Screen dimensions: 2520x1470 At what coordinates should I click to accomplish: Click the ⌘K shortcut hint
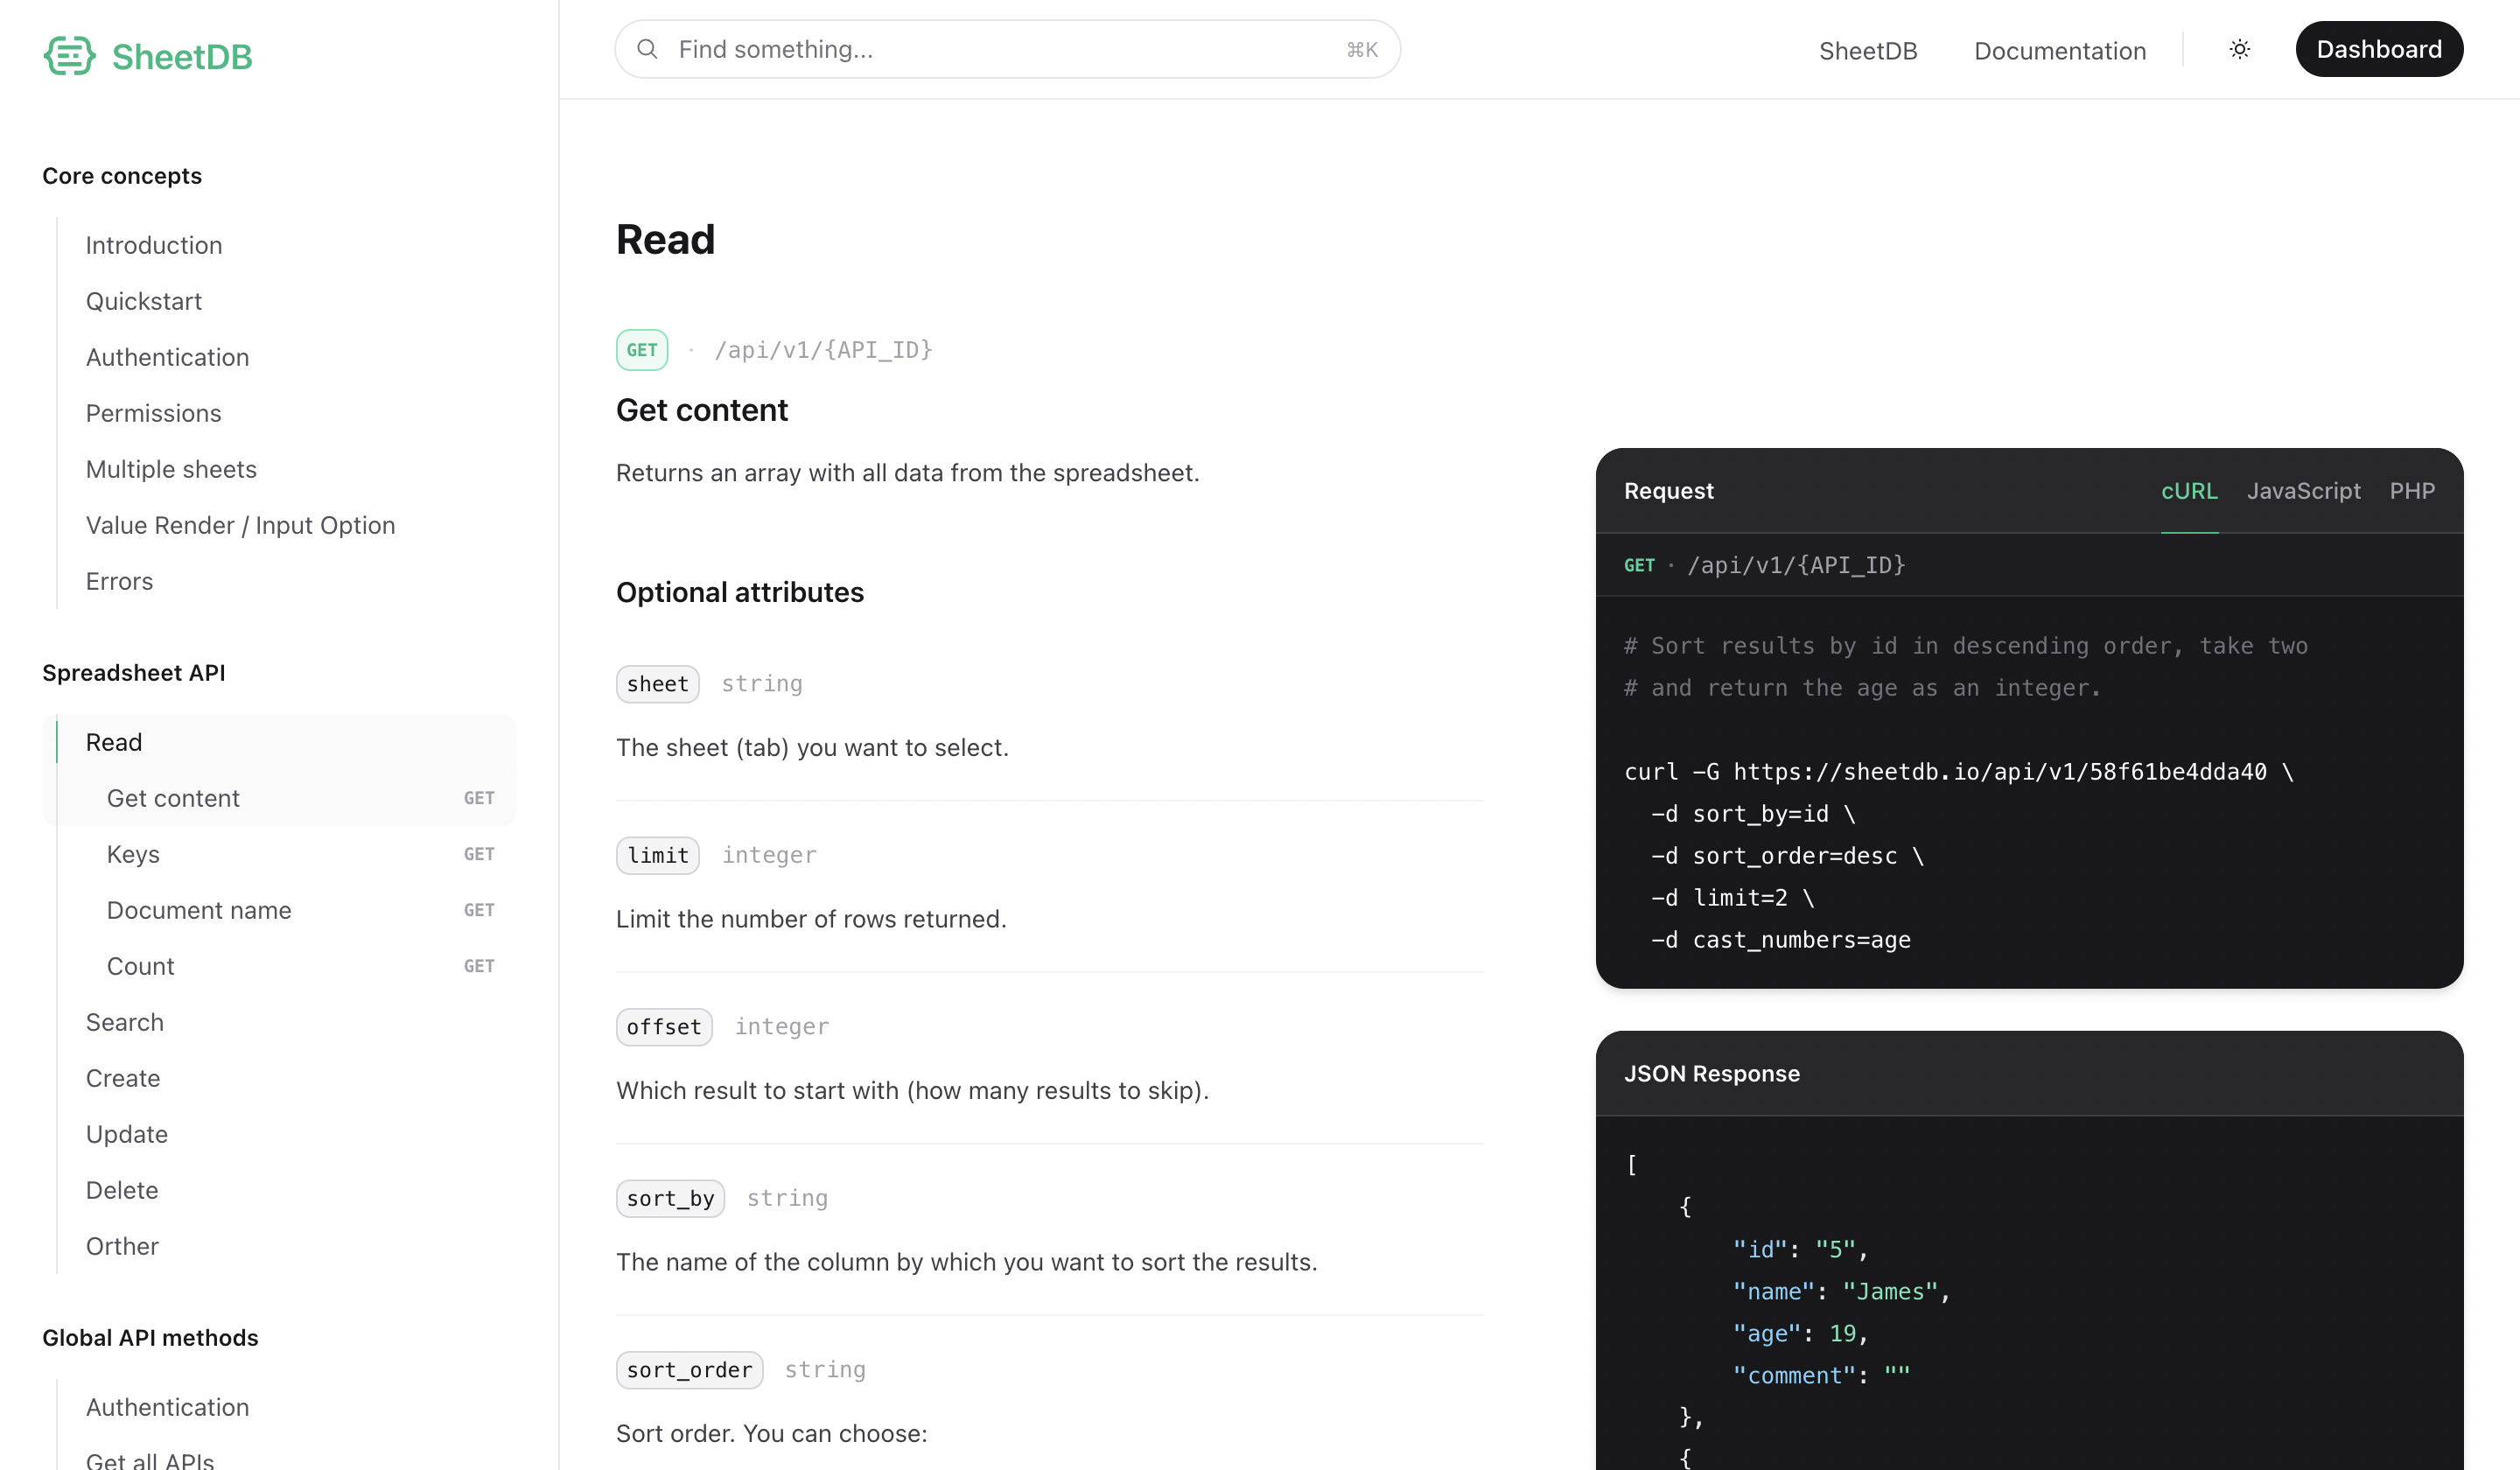tap(1362, 50)
